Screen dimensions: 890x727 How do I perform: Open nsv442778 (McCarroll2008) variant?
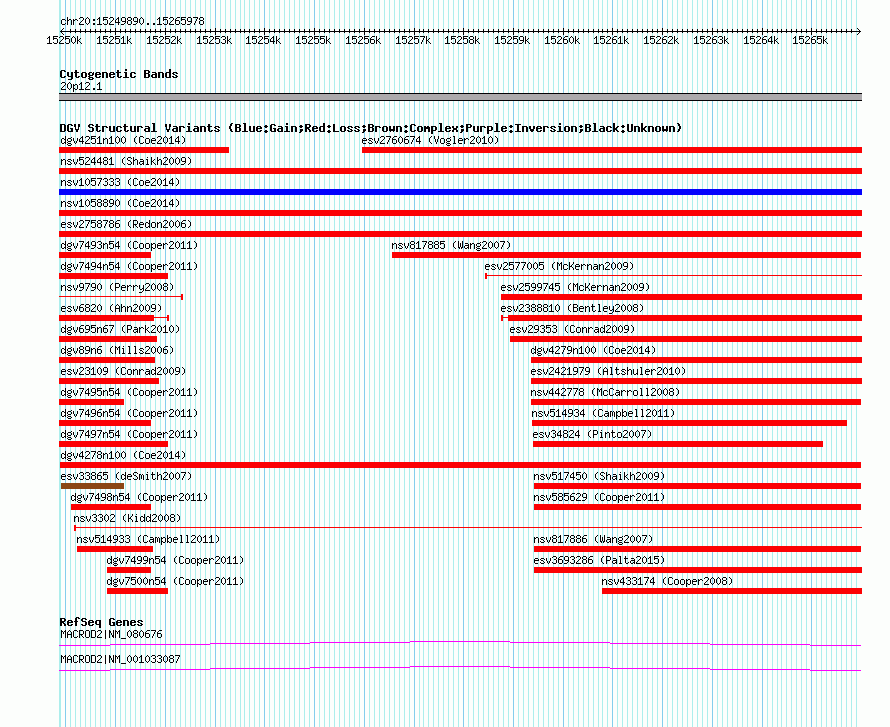tap(605, 392)
